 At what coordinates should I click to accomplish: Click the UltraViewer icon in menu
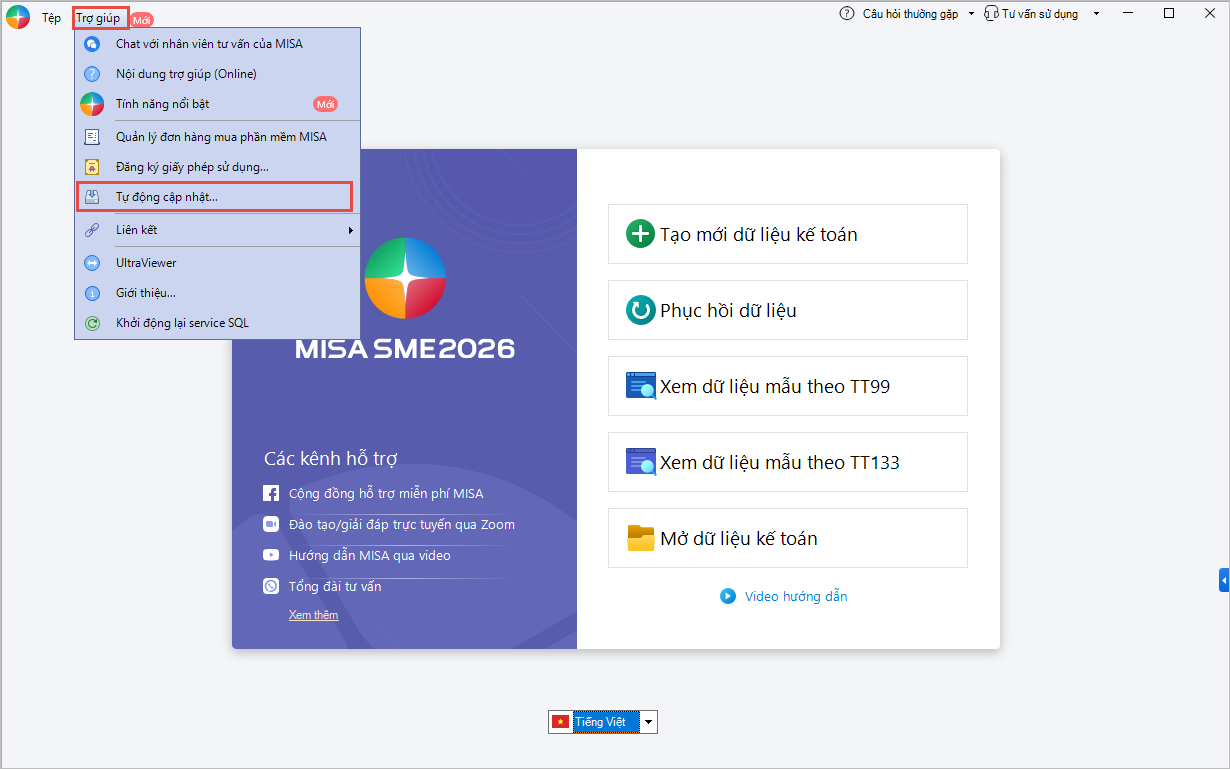[x=92, y=263]
